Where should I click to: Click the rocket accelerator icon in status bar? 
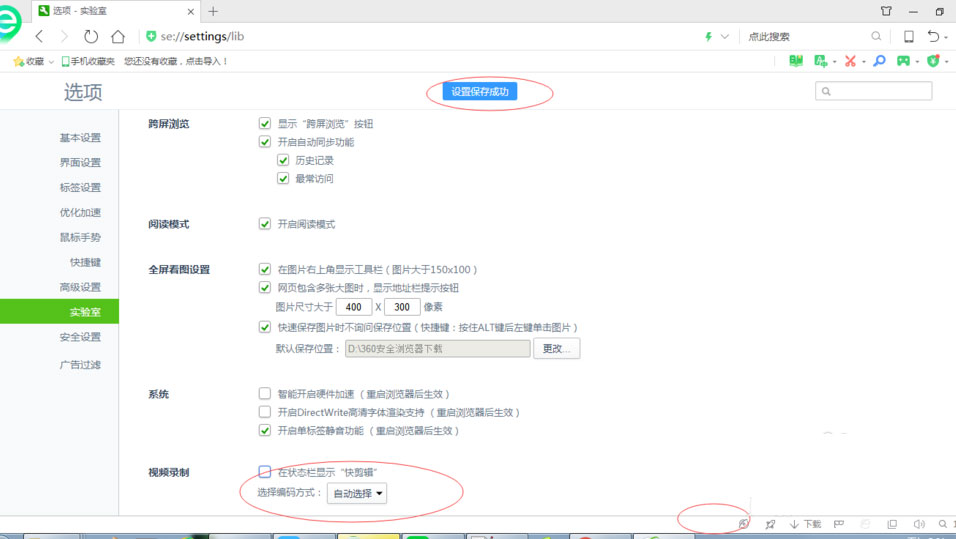pyautogui.click(x=770, y=524)
